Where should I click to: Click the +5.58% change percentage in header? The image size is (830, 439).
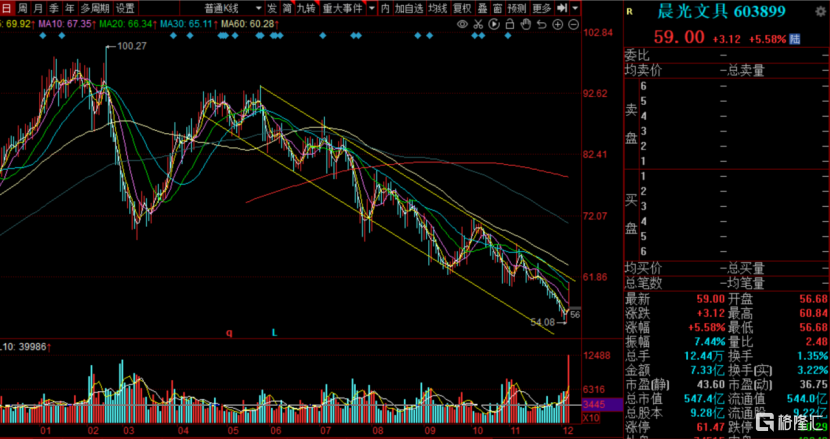[x=768, y=39]
